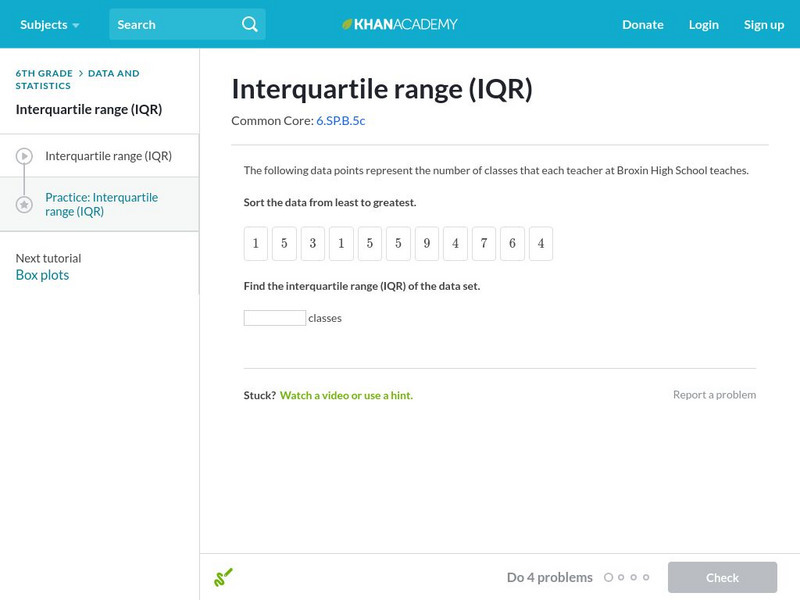Viewport: 800px width, 600px height.
Task: Click the 6TH GRADE breadcrumb link
Action: click(x=44, y=73)
